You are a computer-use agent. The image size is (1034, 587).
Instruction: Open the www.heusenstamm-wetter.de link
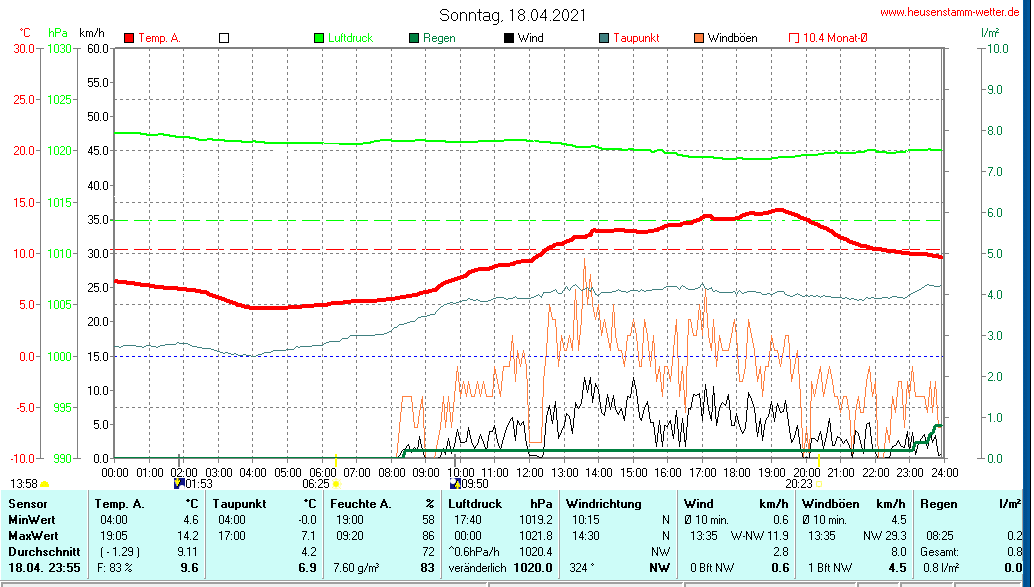pyautogui.click(x=950, y=12)
